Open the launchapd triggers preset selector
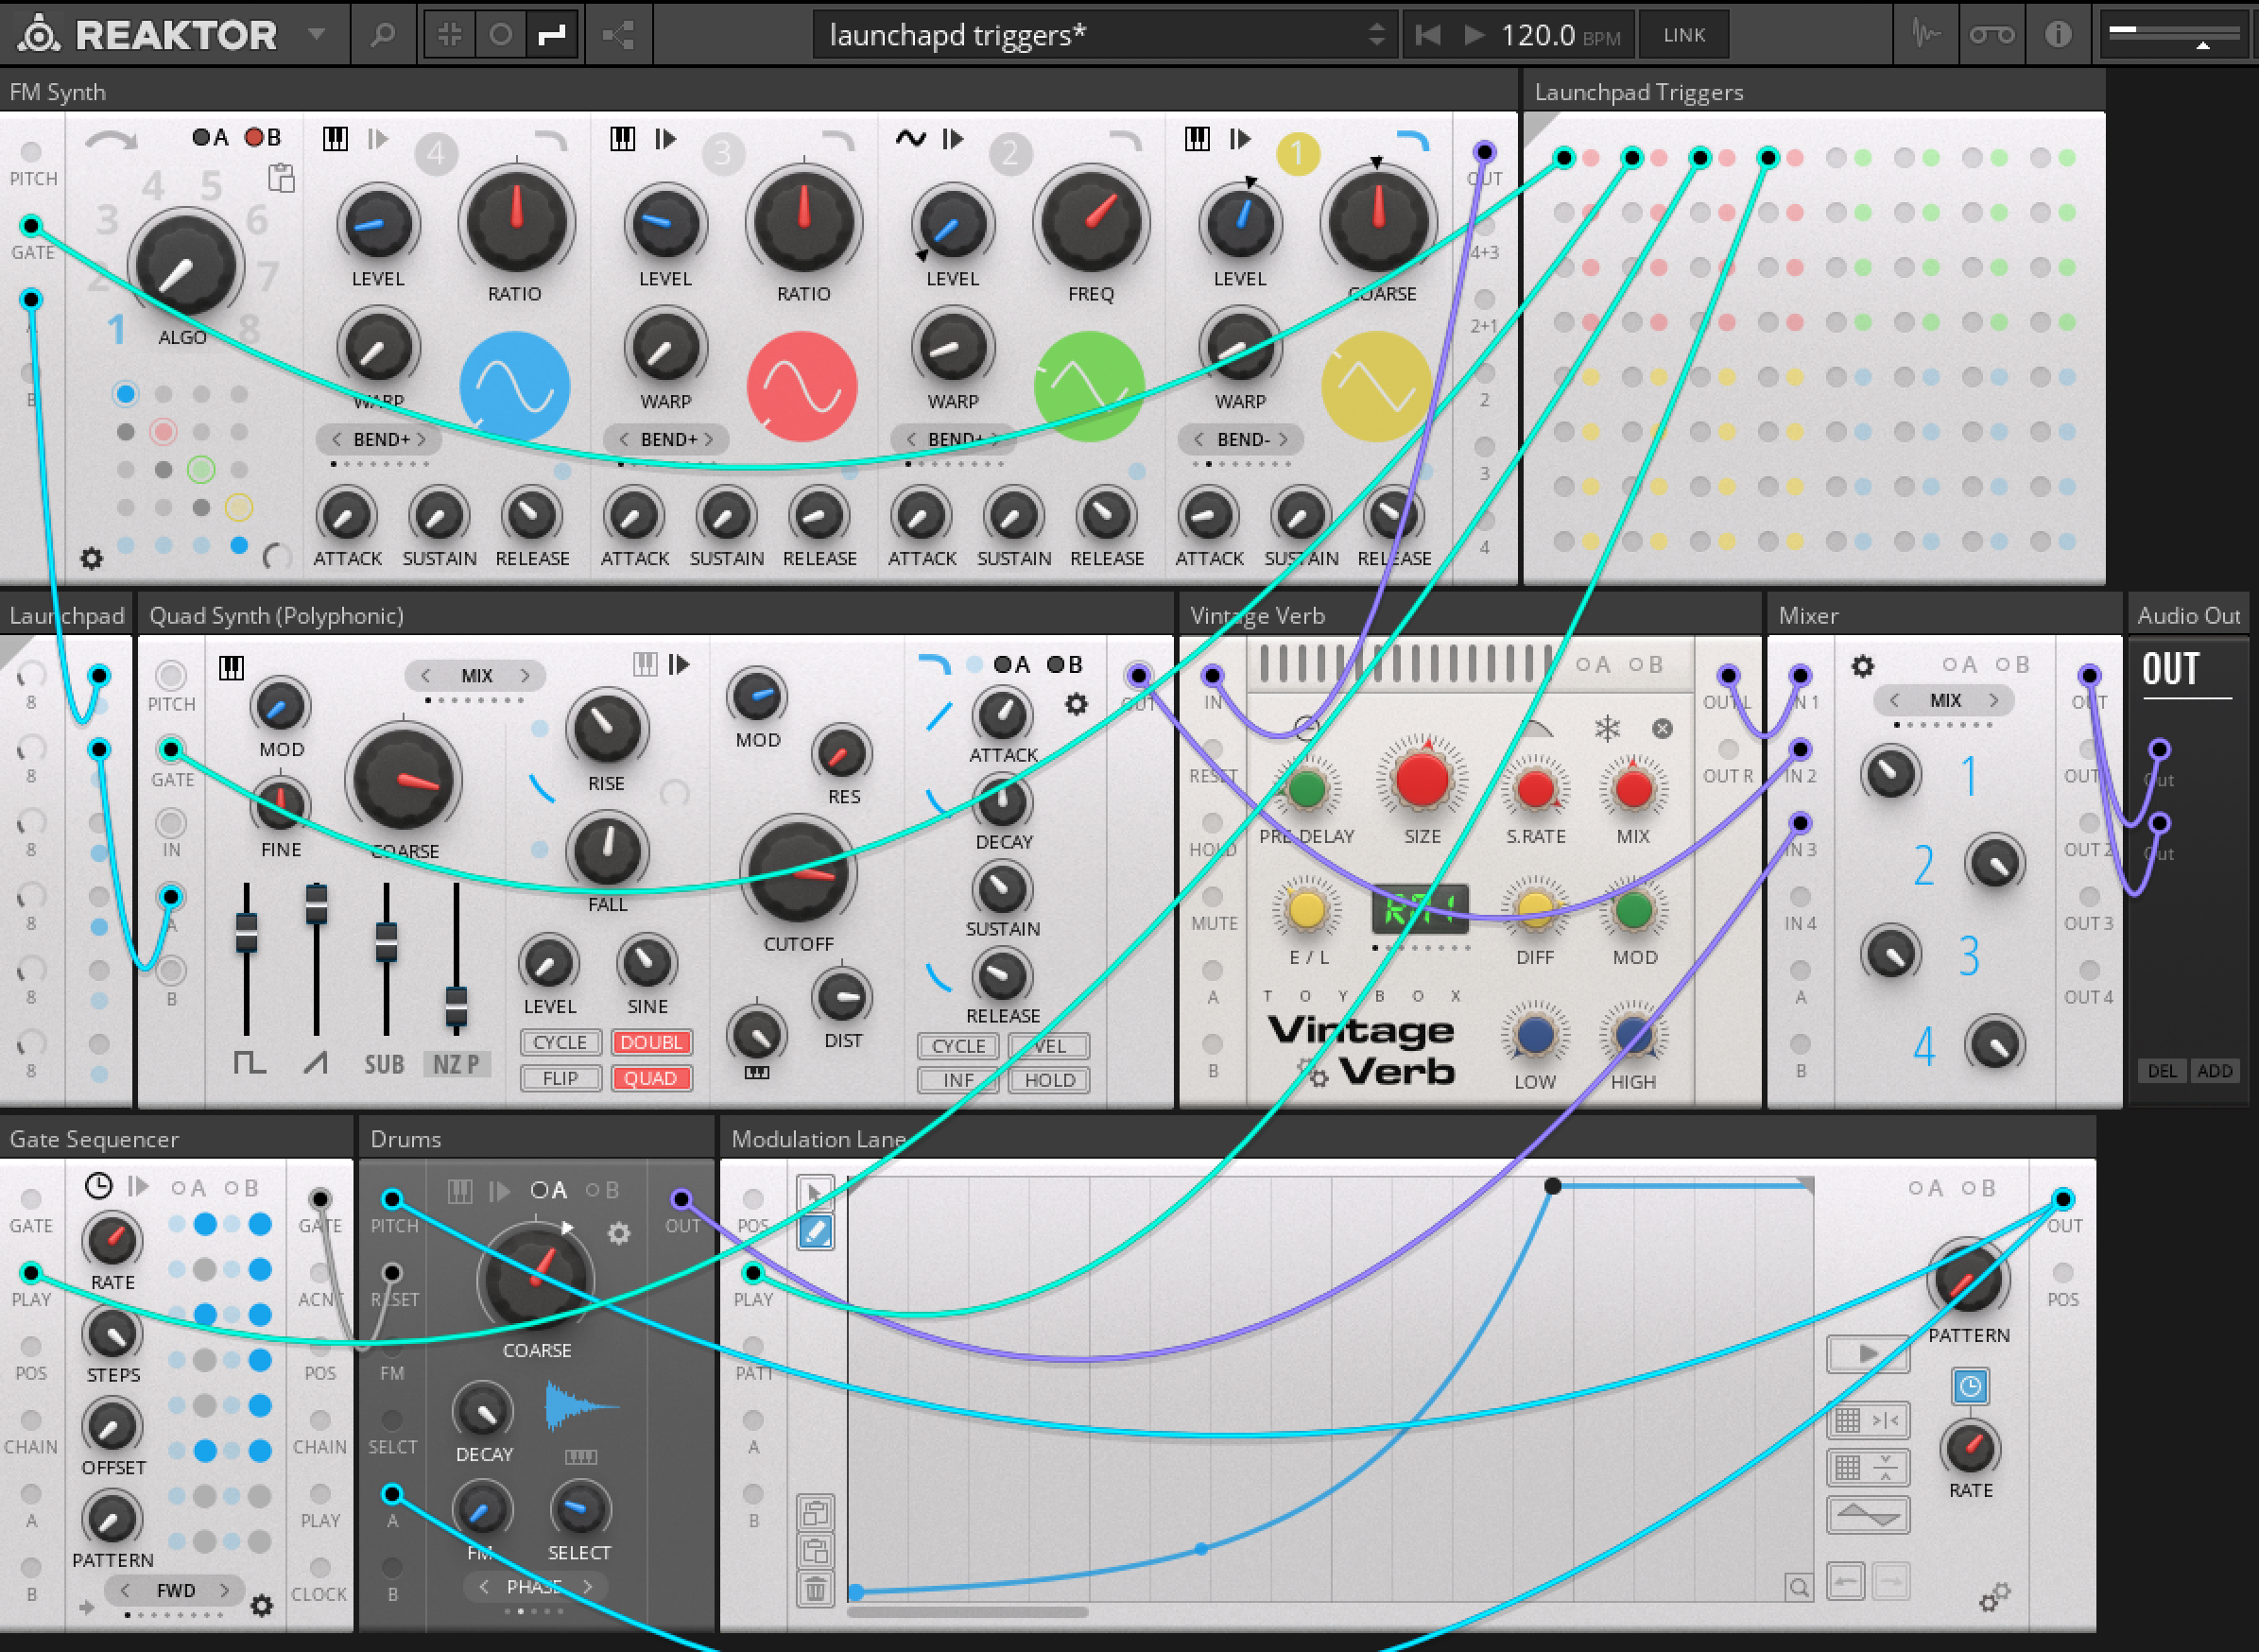The width and height of the screenshot is (2259, 1652). [x=1105, y=35]
